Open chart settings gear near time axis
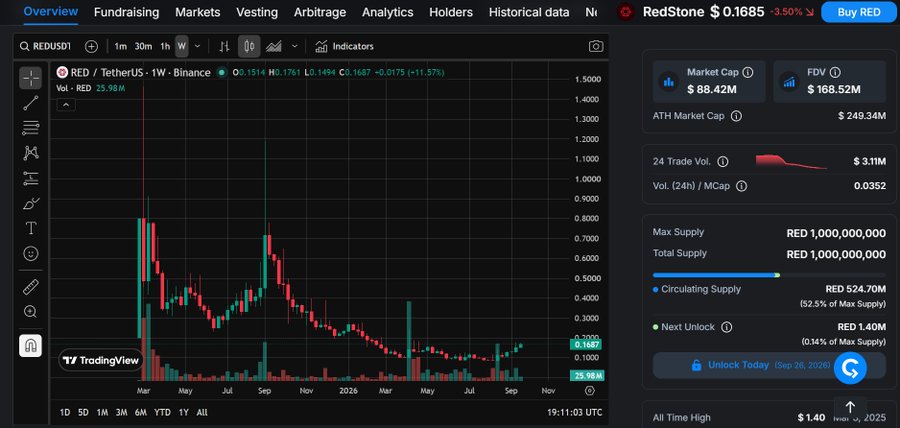The image size is (900, 428). [x=589, y=391]
